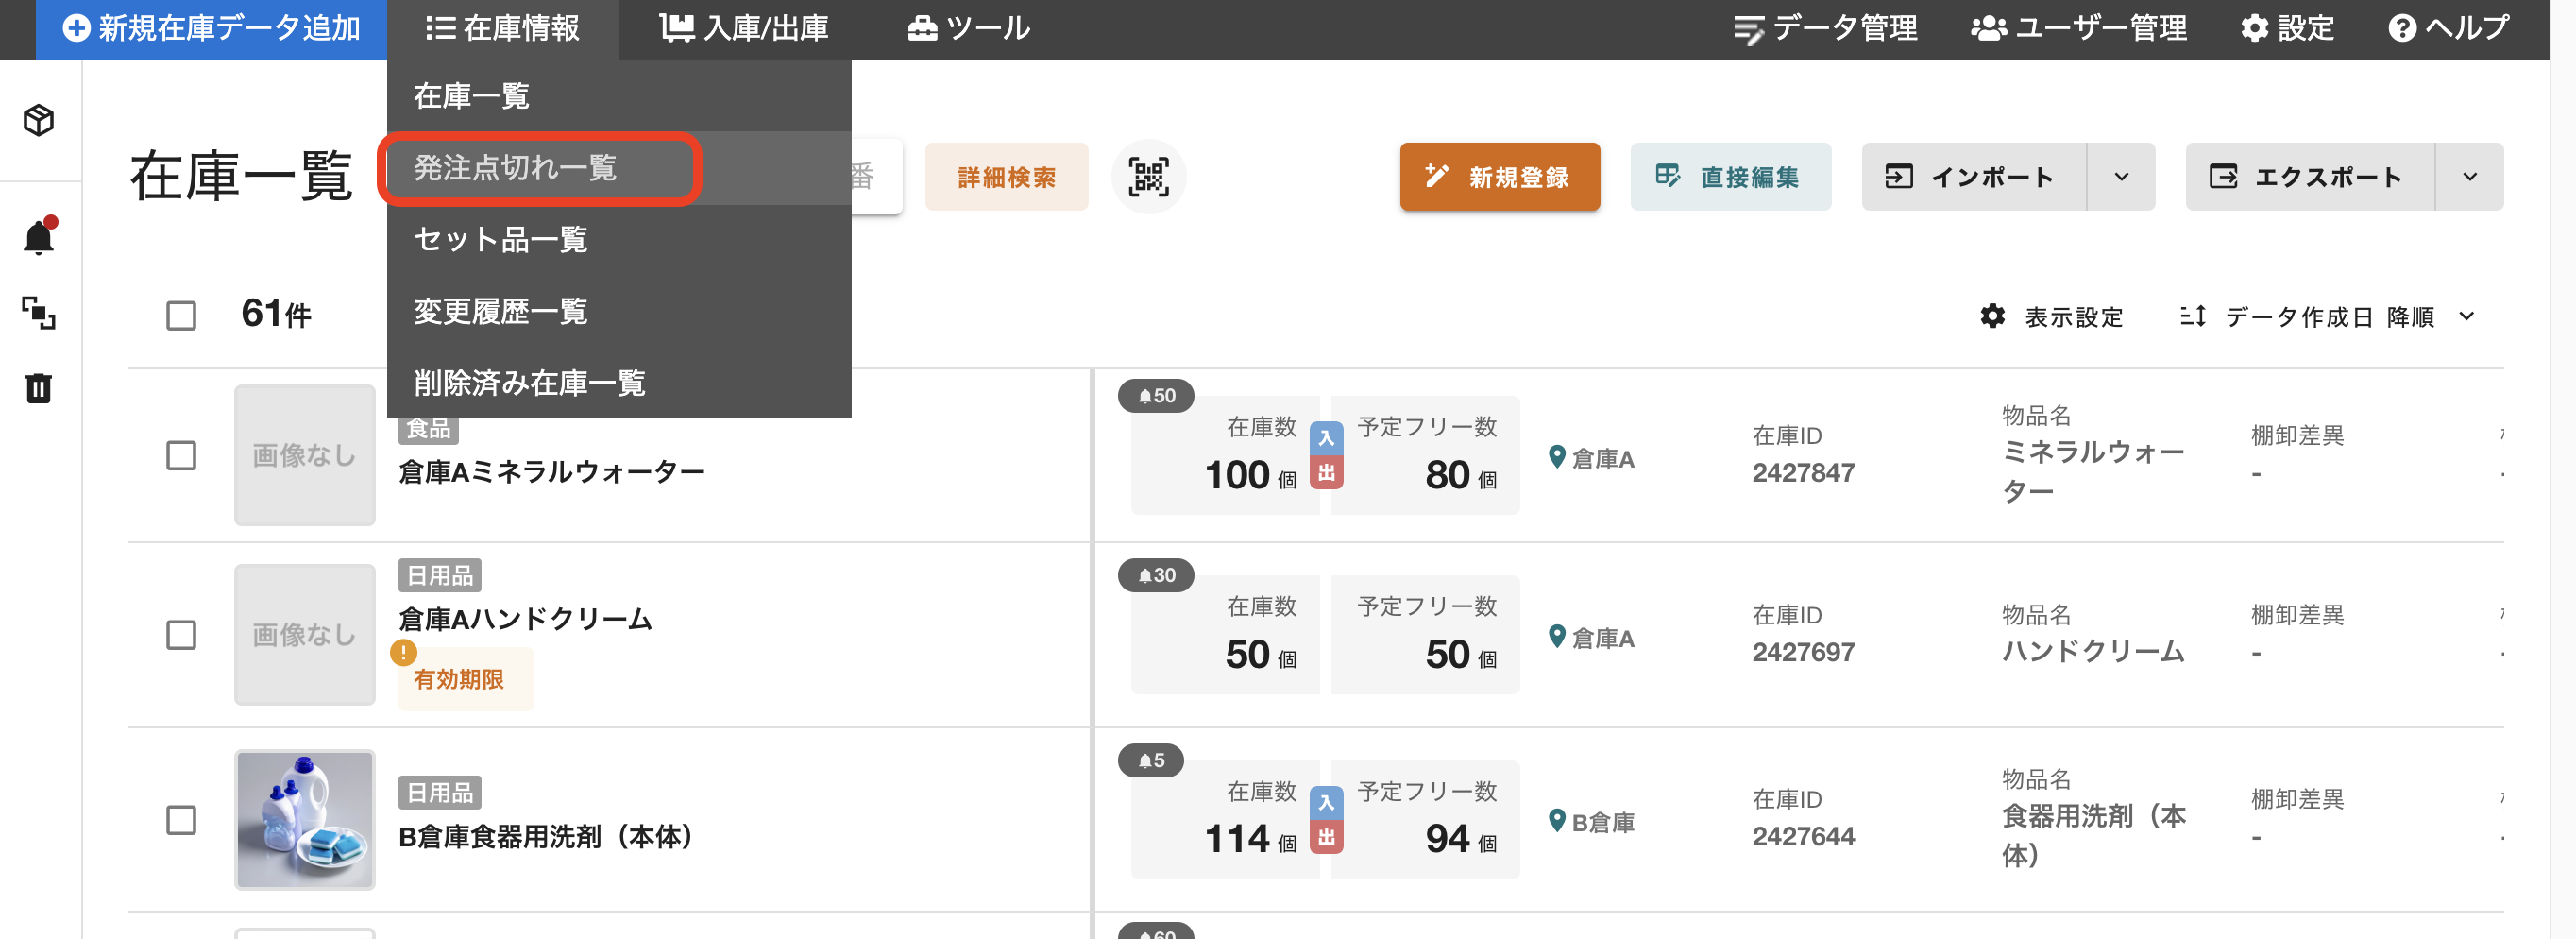Viewport: 2576px width, 939px height.
Task: Check the checkbox for 倉庫Aハンドクリーム
Action: [180, 634]
